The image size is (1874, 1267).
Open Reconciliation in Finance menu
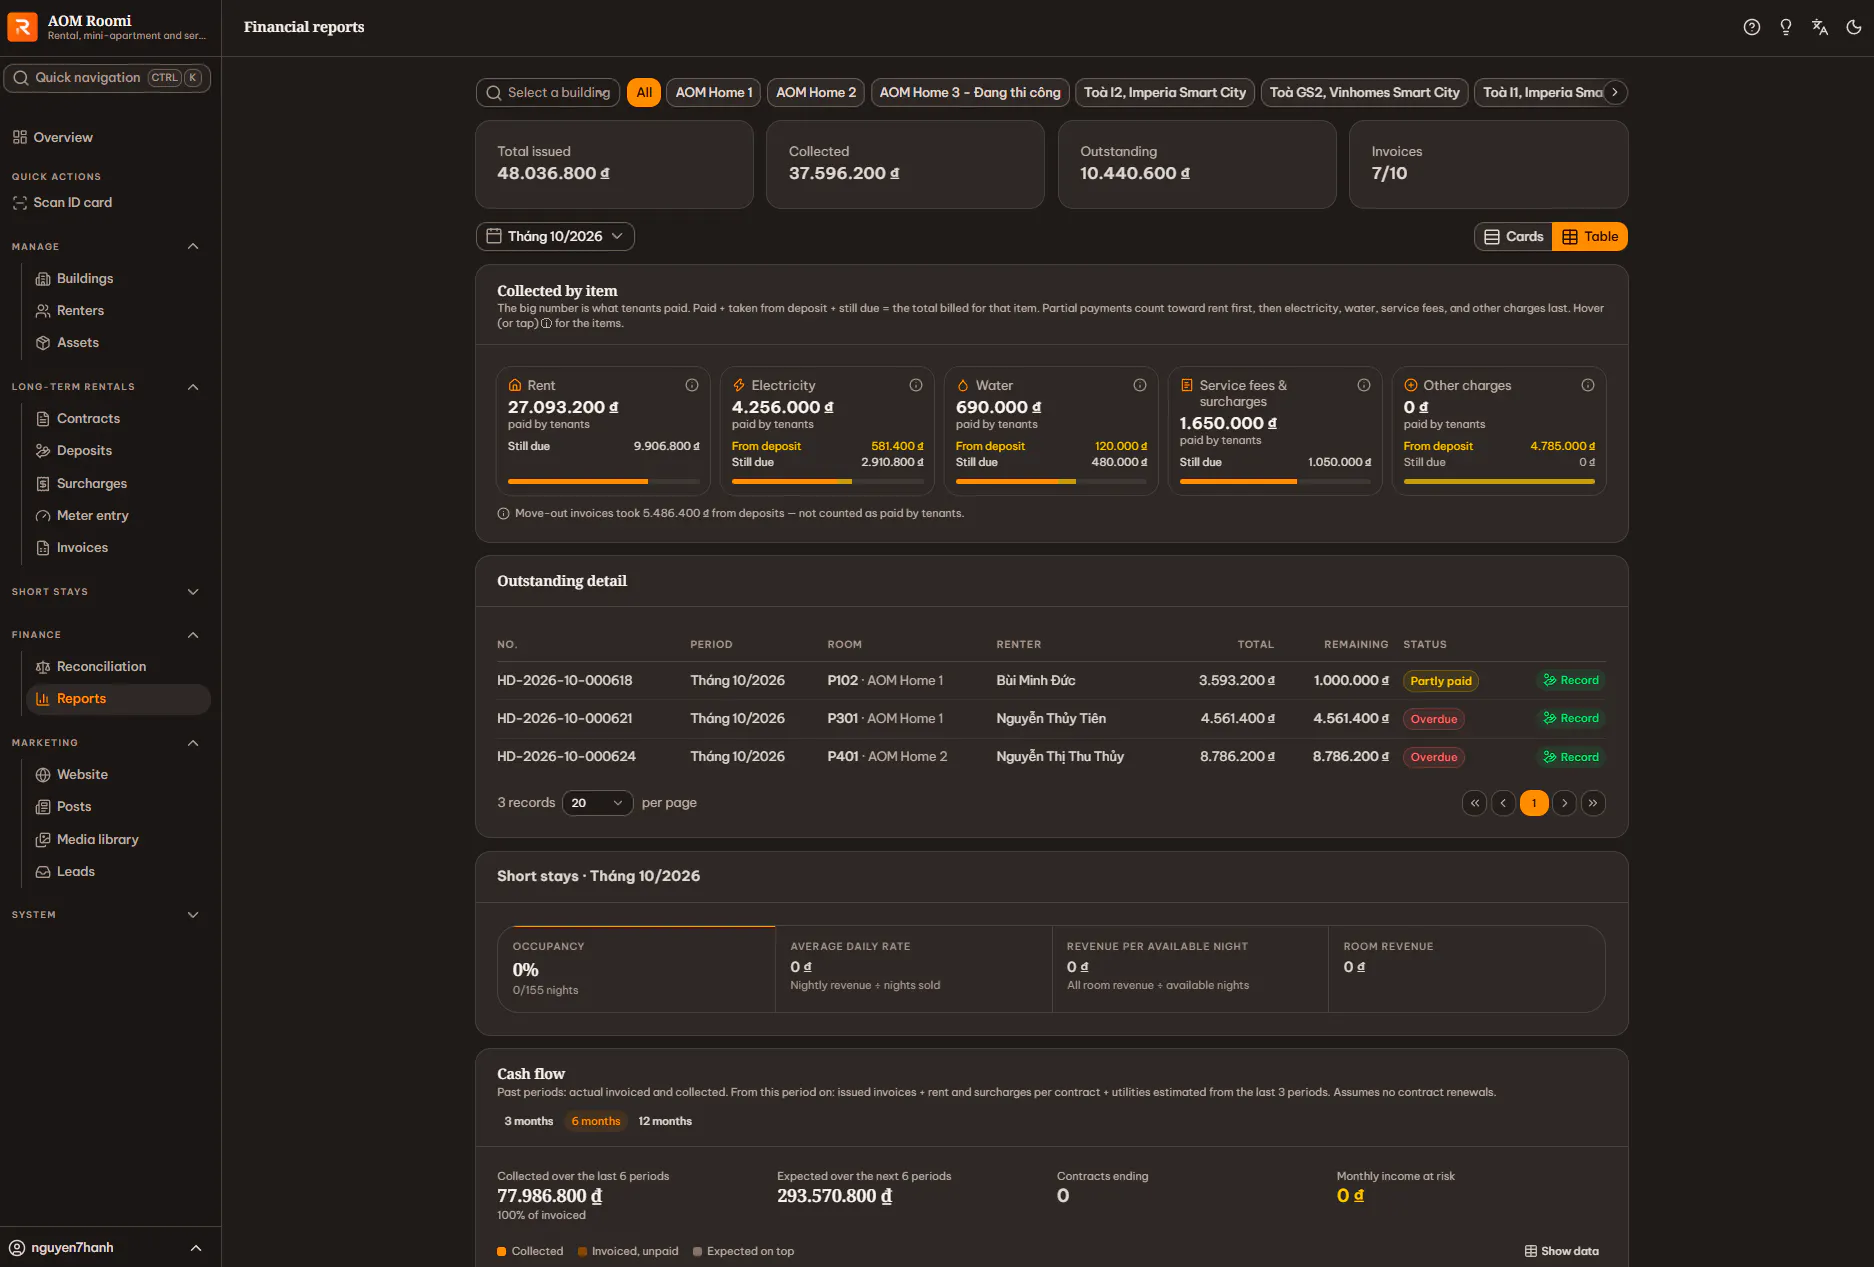click(x=101, y=666)
